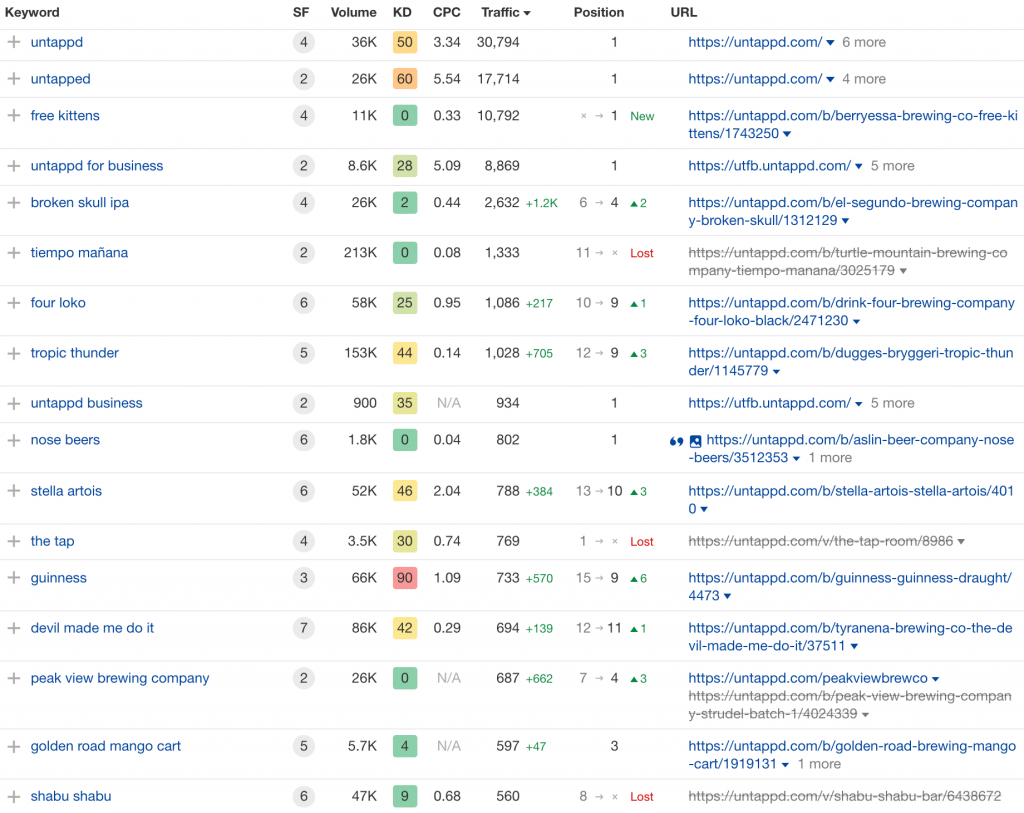Click plus icon beside tiempo mañana
The height and width of the screenshot is (813, 1024).
pyautogui.click(x=14, y=253)
